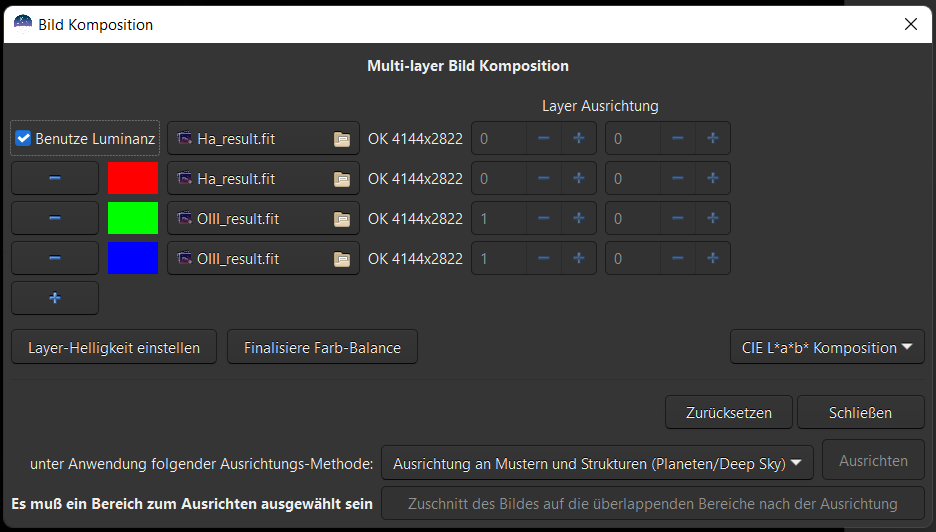This screenshot has width=936, height=532.
Task: Click first alignment field of luminance layer
Action: [x=499, y=139]
